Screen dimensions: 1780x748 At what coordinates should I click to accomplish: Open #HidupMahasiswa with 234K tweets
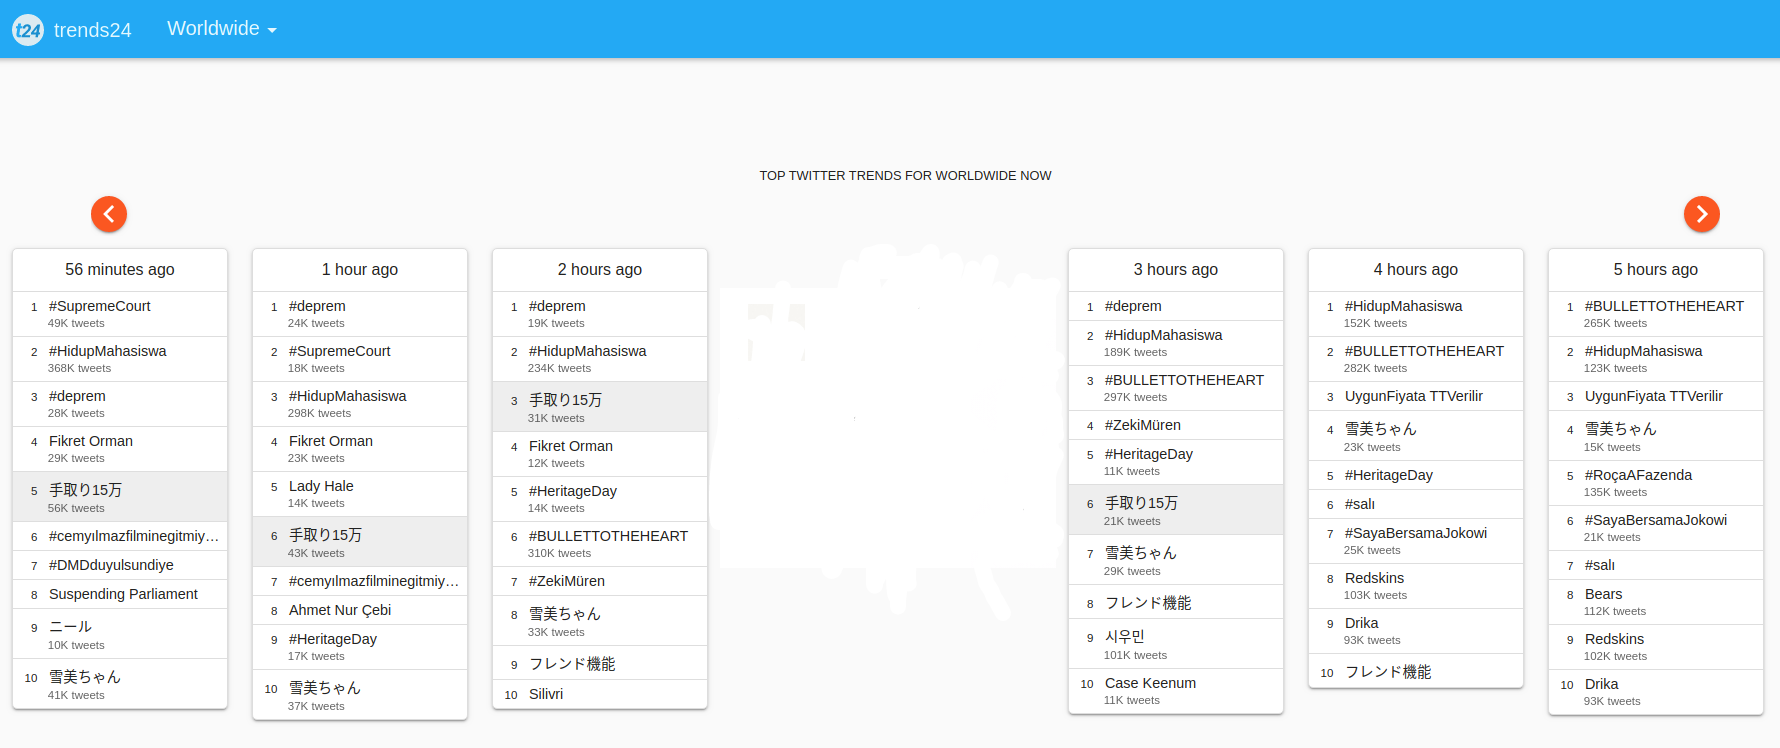(588, 351)
